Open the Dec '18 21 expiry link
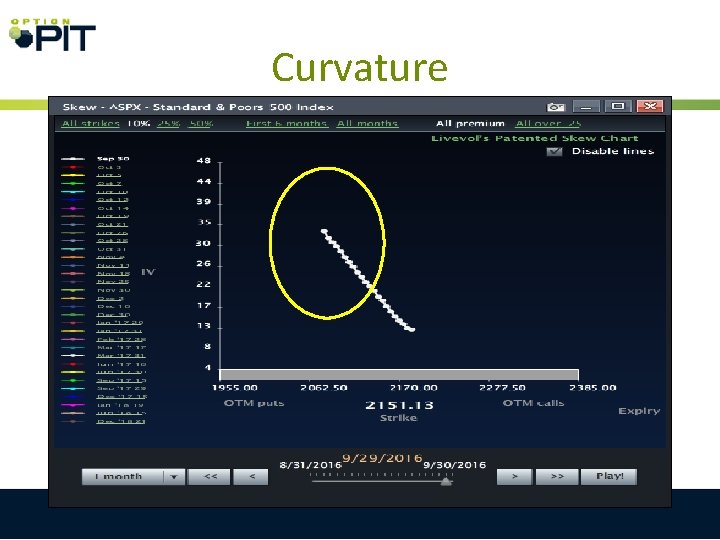Image resolution: width=720 pixels, height=540 pixels. 121,422
